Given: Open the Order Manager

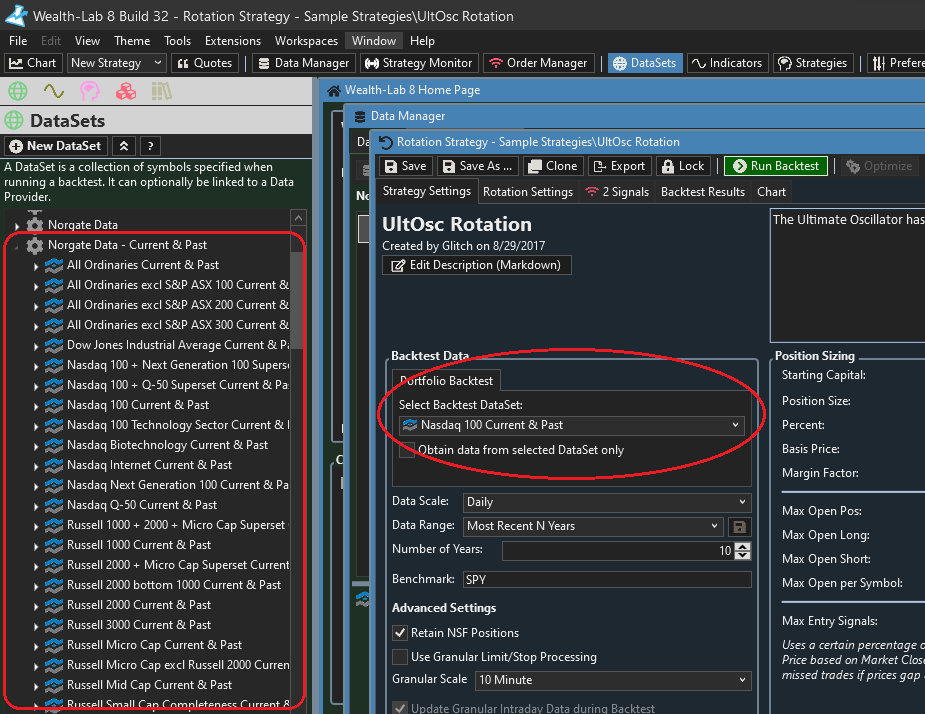Looking at the screenshot, I should [x=538, y=63].
